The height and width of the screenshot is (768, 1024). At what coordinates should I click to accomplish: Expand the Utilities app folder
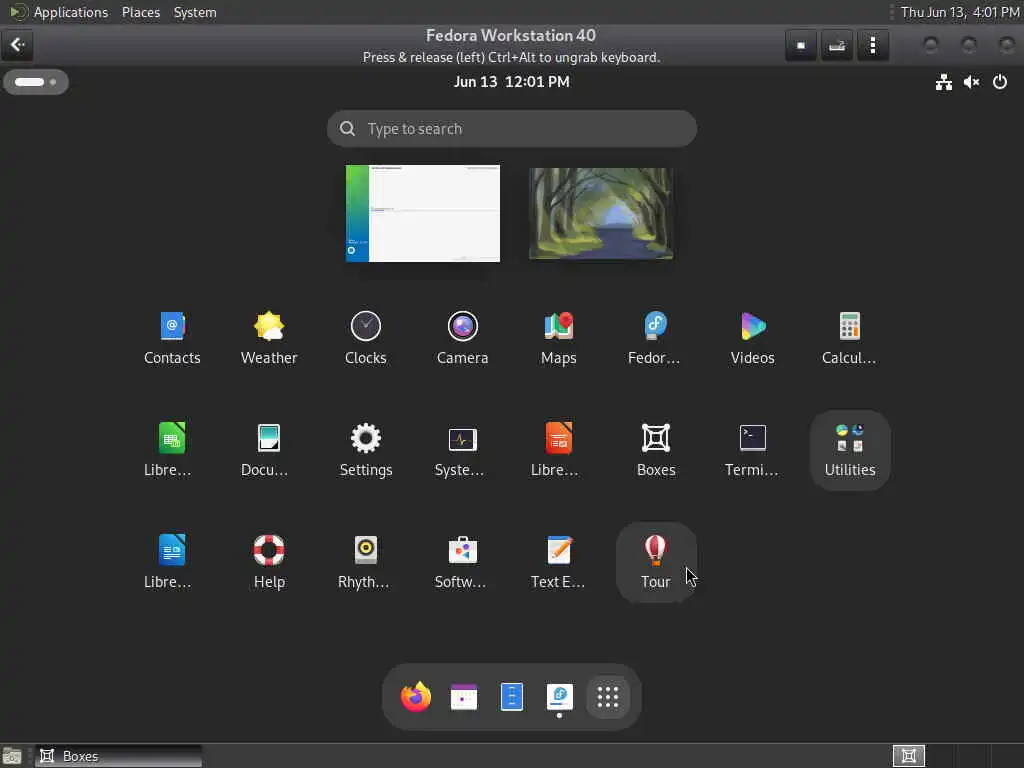[850, 451]
